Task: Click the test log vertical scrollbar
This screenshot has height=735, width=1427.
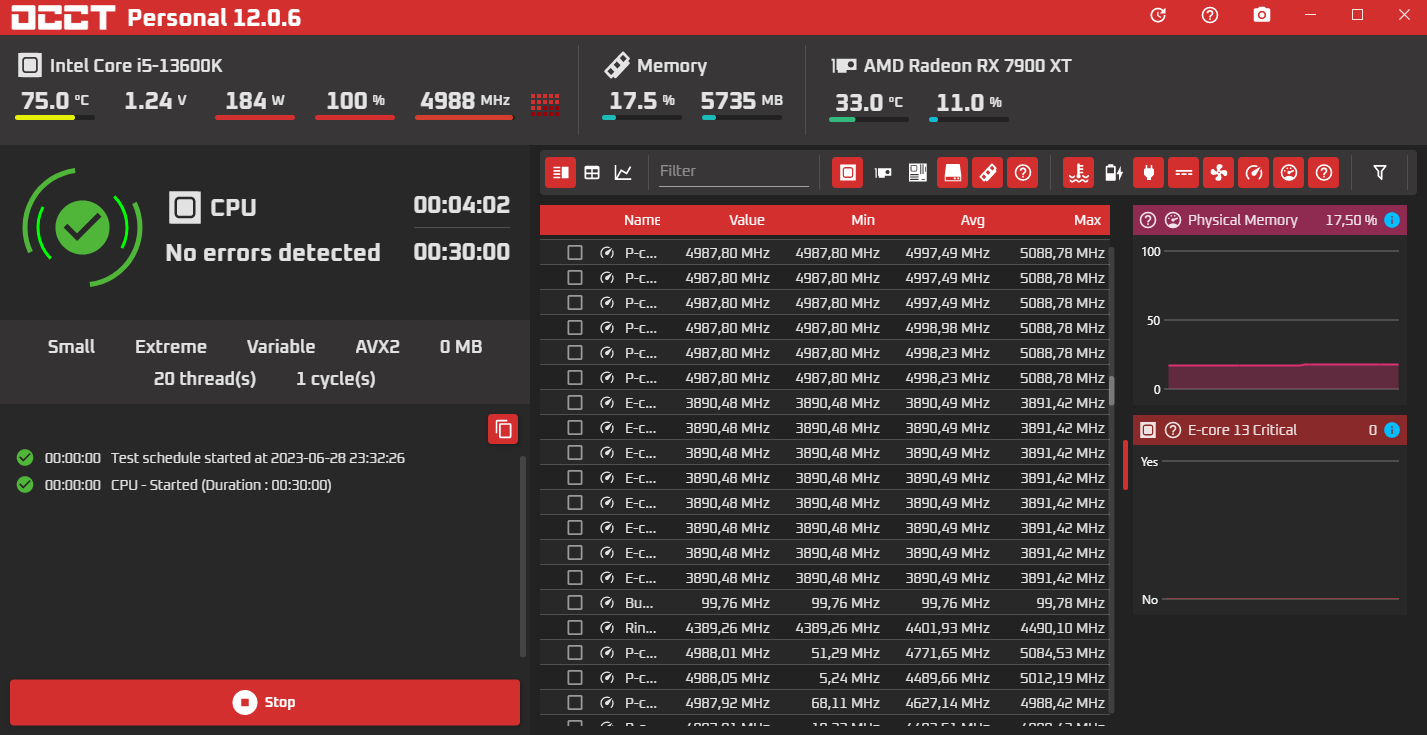Action: 523,556
